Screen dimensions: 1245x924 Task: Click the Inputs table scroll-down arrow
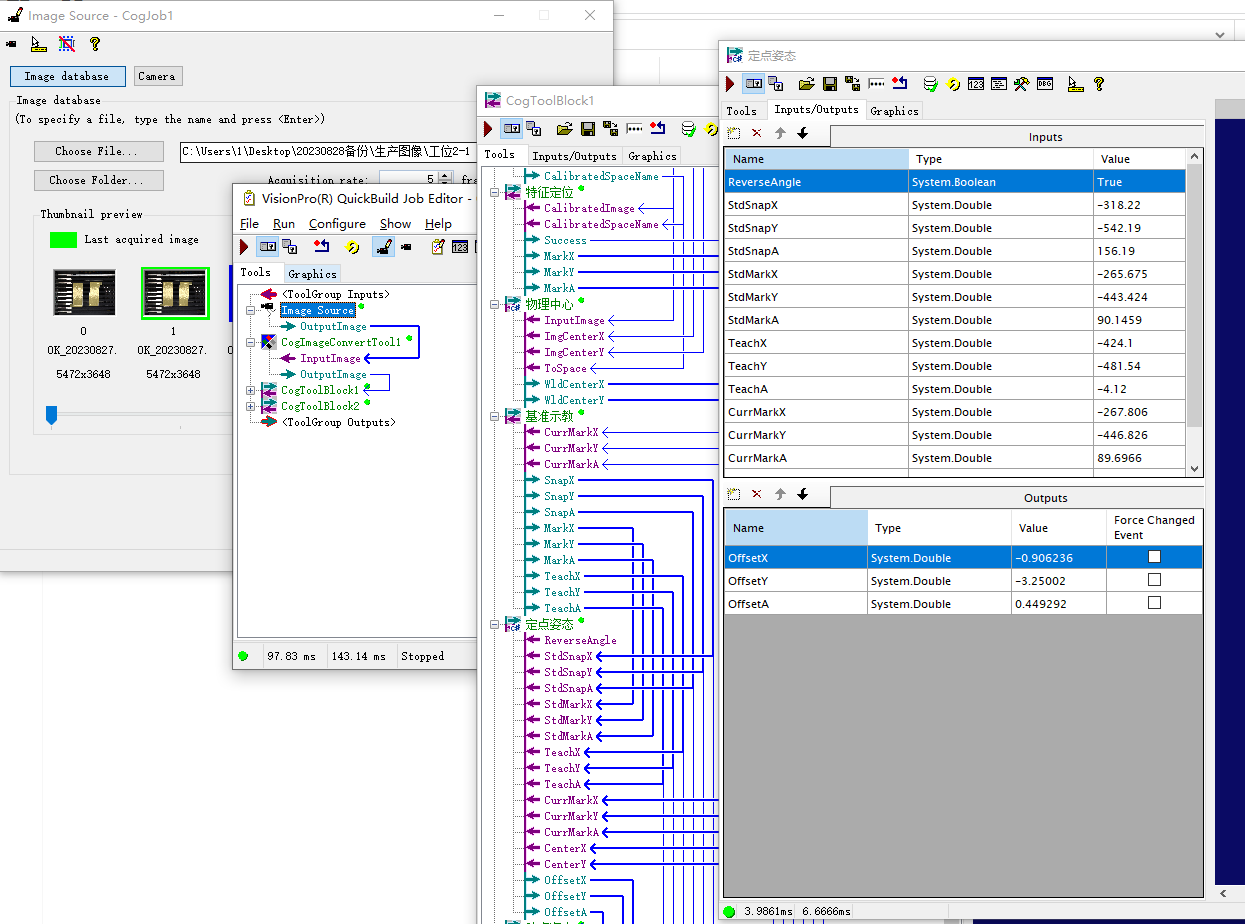tap(1194, 468)
